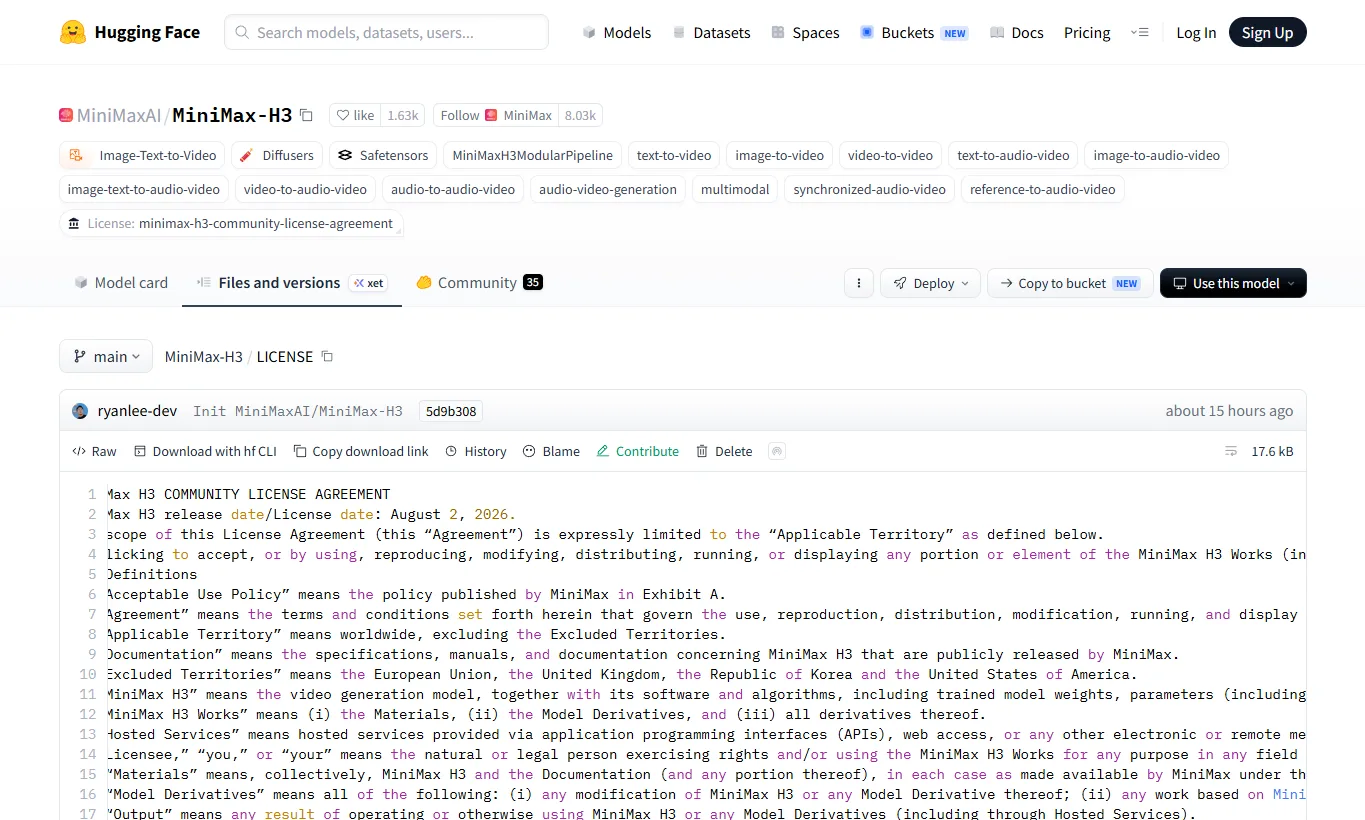Copy the model name MiniMax-H3
The height and width of the screenshot is (820, 1365).
click(306, 115)
